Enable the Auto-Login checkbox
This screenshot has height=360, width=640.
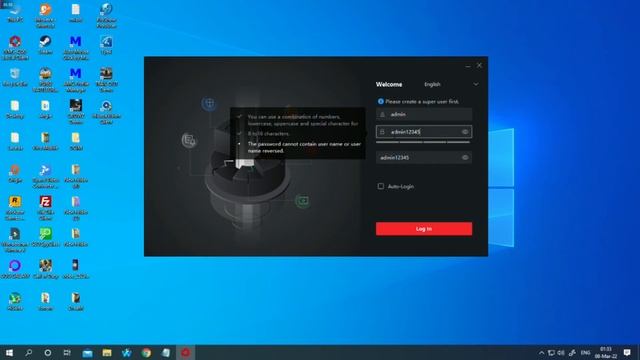click(x=381, y=186)
